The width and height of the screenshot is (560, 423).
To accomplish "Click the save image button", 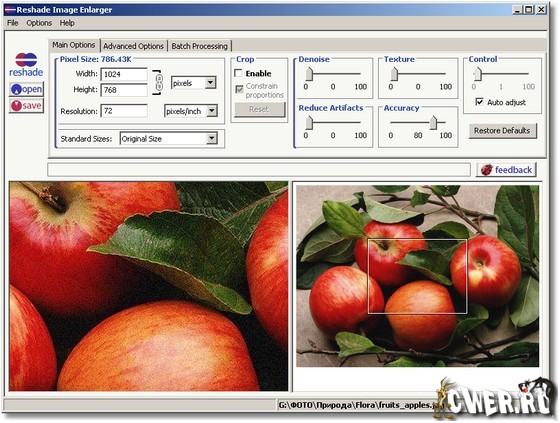I will tap(26, 105).
